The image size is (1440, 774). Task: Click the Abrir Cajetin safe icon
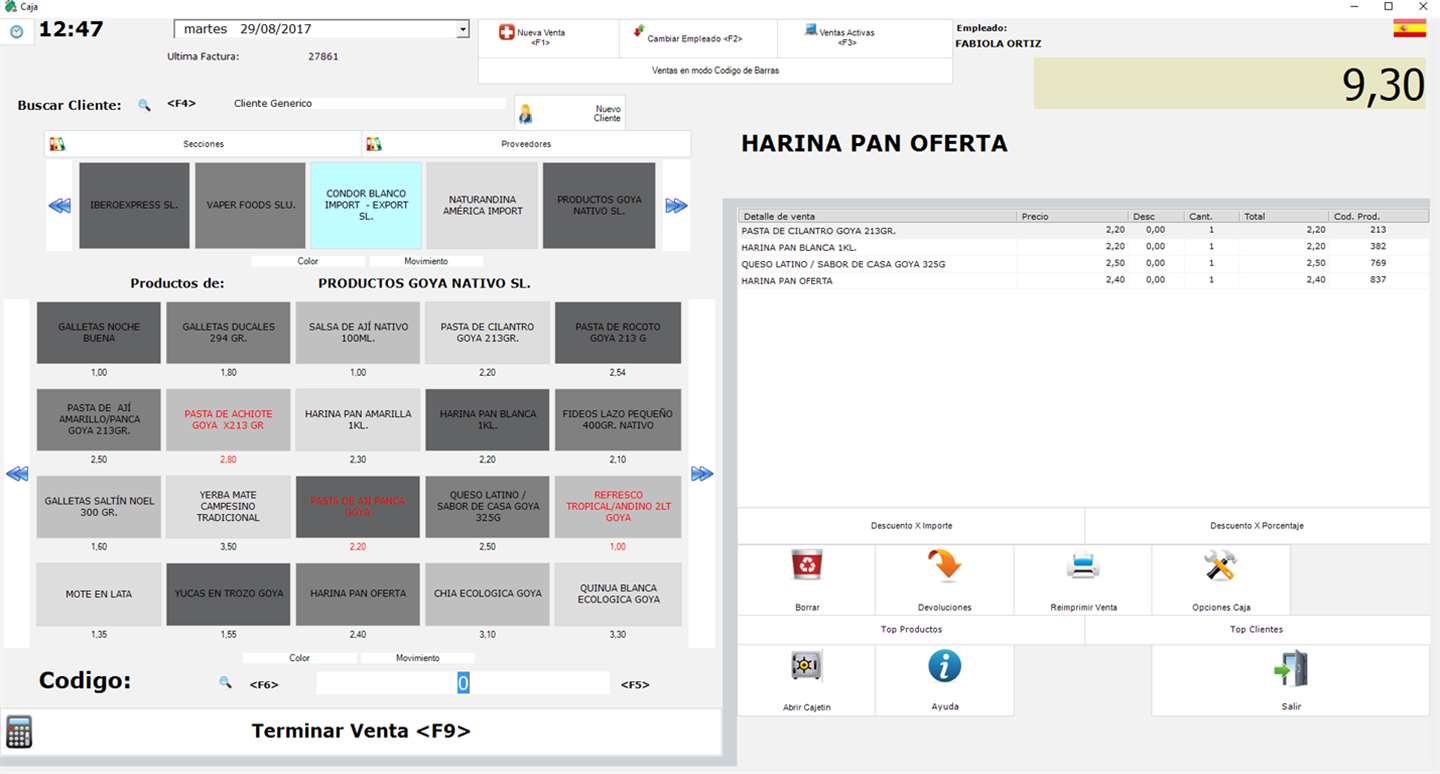(x=806, y=665)
